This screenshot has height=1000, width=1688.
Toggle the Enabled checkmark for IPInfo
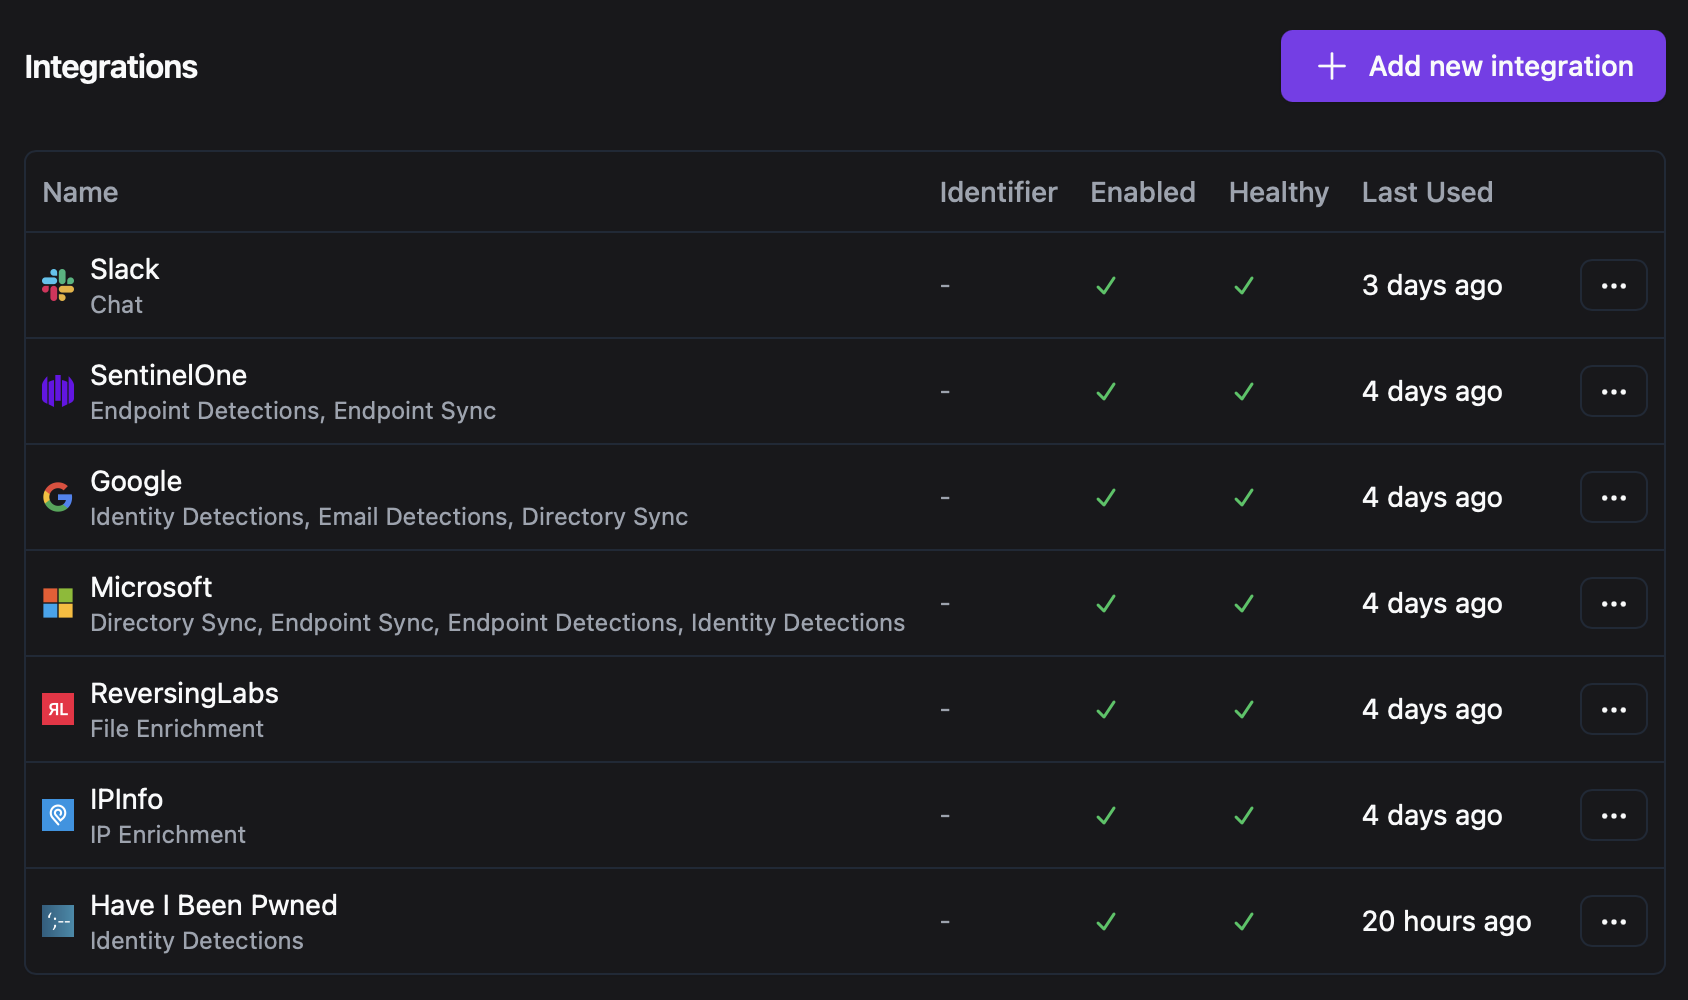(x=1106, y=815)
